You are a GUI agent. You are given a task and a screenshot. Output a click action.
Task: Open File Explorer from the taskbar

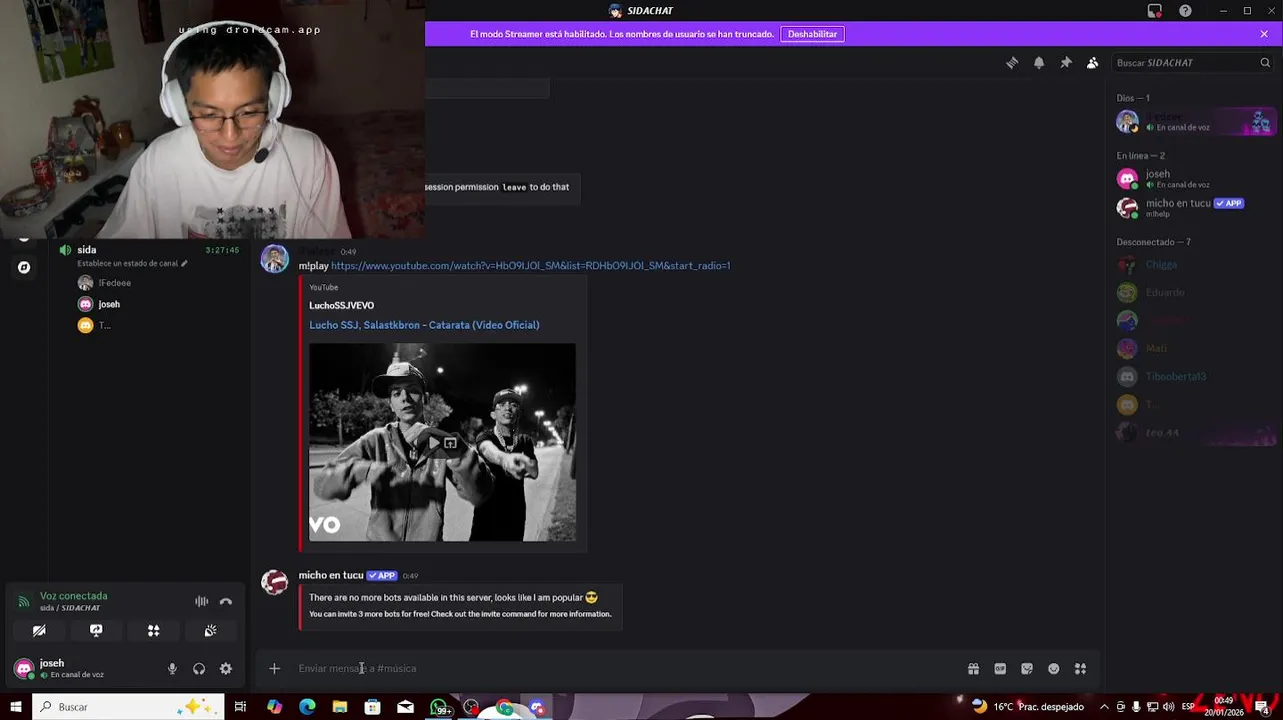pyautogui.click(x=340, y=707)
